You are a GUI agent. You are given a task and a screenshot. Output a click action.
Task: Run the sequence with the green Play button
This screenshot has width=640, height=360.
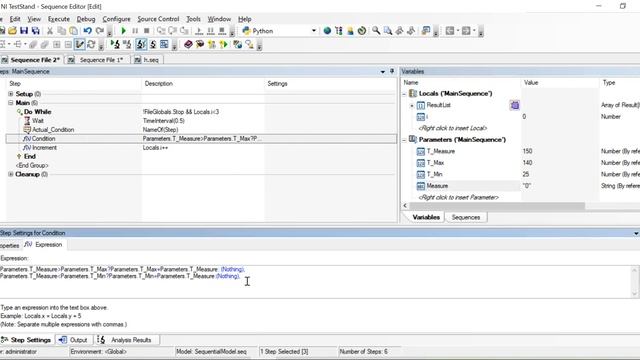[x=123, y=31]
